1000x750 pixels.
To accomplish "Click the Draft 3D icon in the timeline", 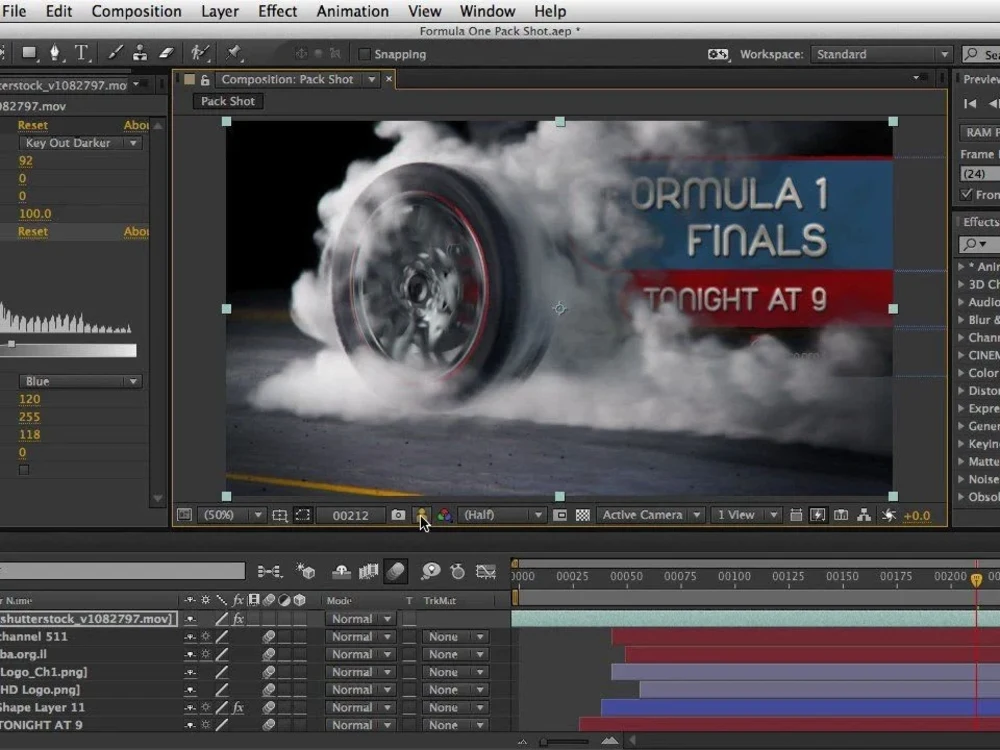I will (306, 571).
